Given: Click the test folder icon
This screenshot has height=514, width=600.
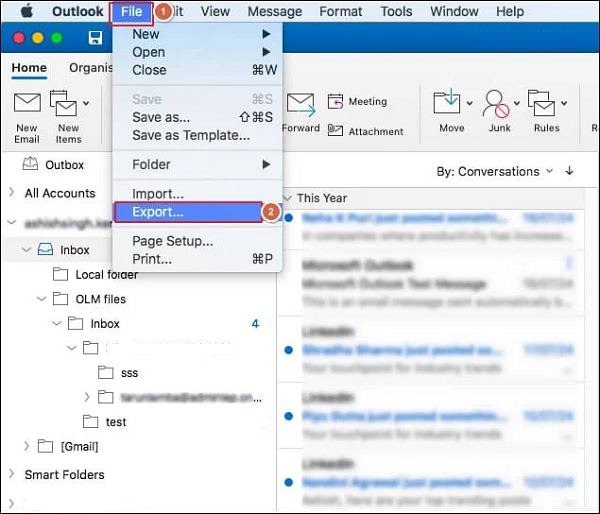Looking at the screenshot, I should [x=91, y=421].
